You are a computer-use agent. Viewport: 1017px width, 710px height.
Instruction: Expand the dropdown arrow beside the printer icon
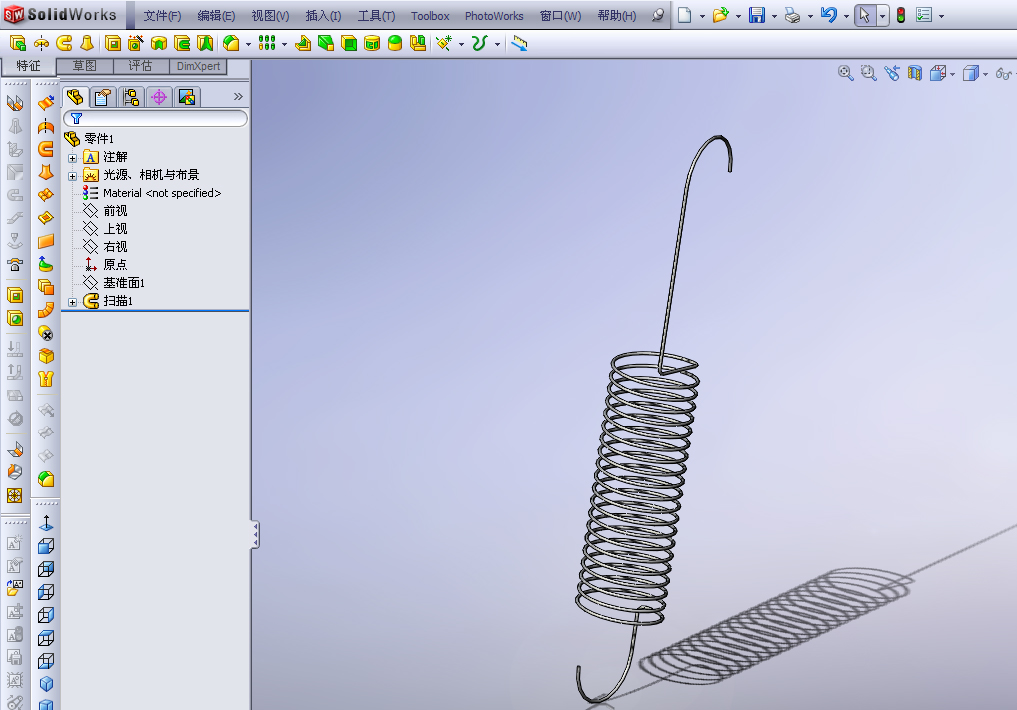click(810, 16)
